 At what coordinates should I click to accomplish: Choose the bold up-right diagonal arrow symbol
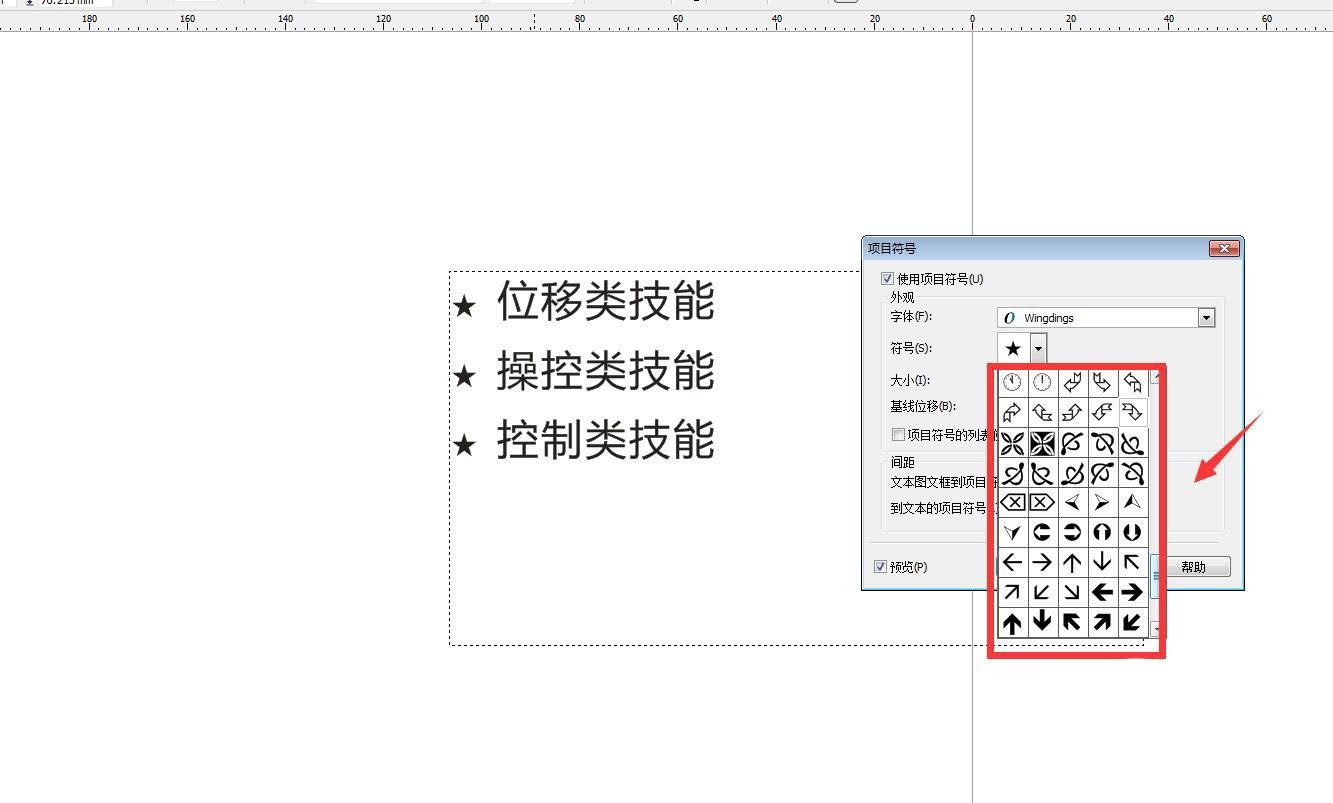[x=1102, y=622]
